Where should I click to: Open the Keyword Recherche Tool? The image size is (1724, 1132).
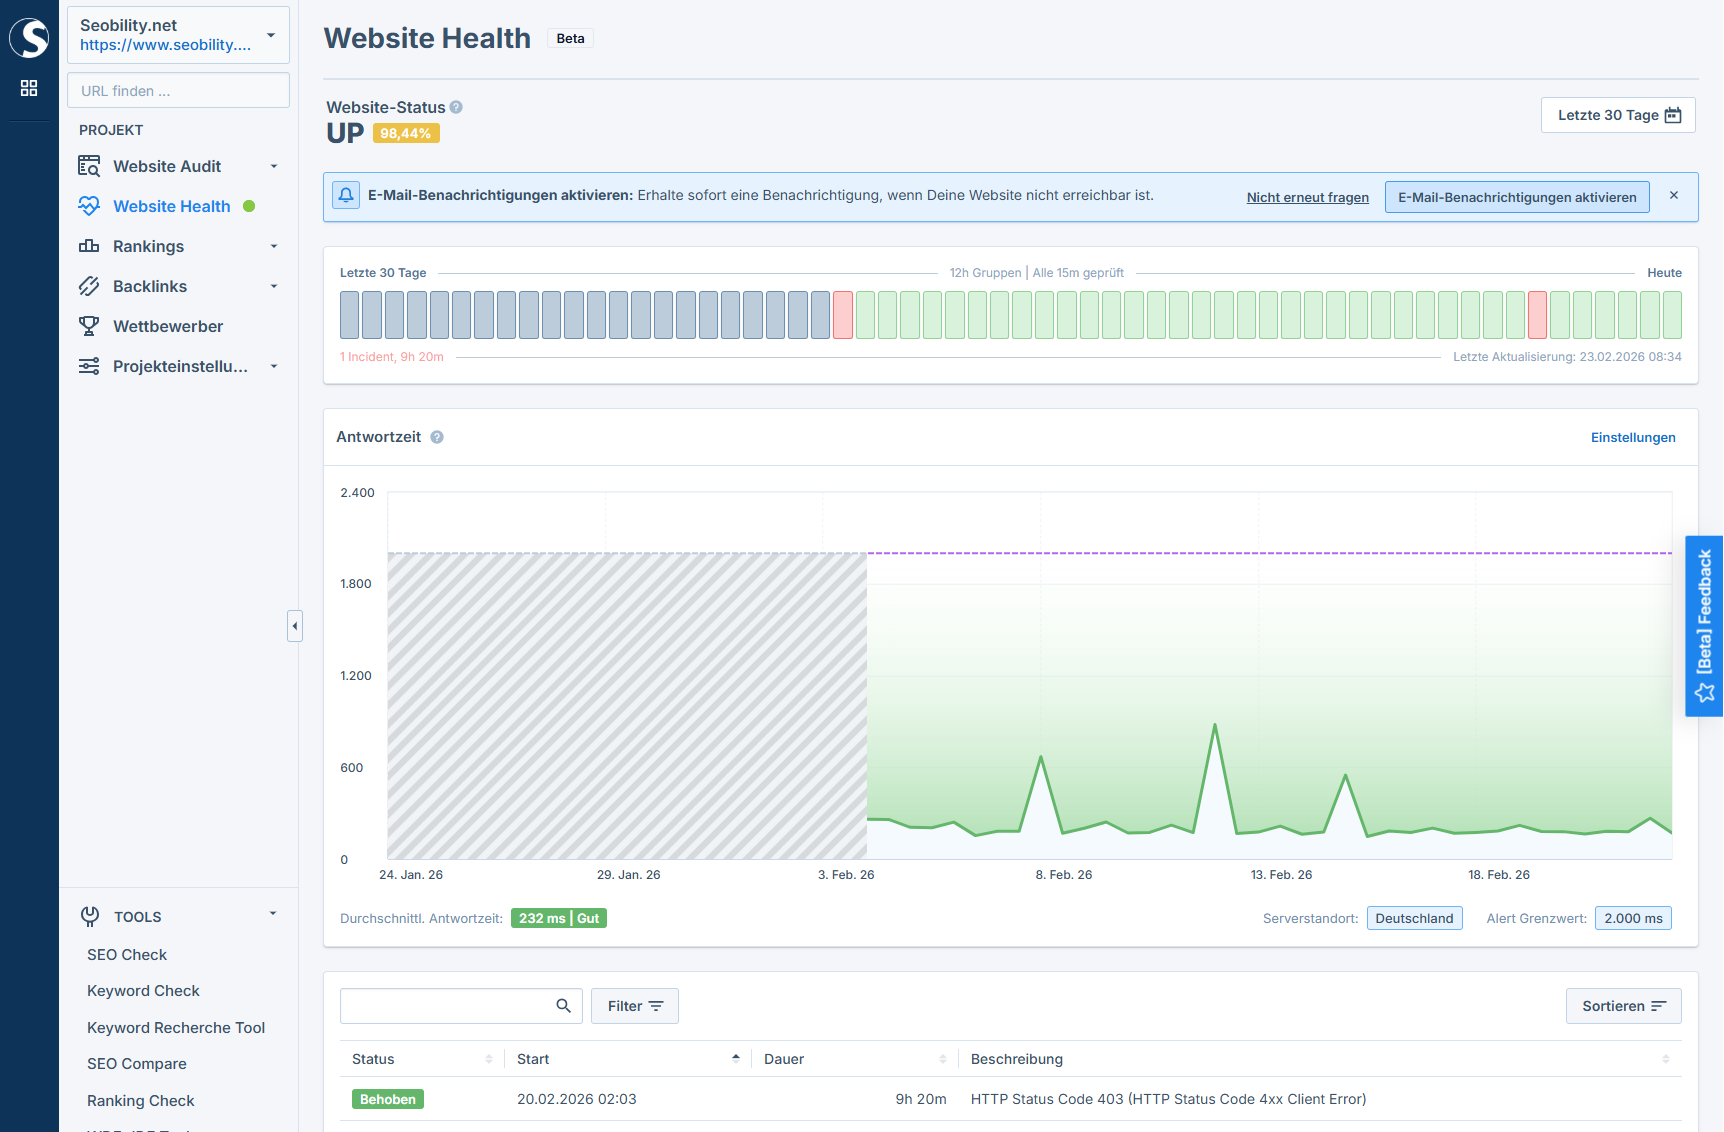coord(176,1027)
